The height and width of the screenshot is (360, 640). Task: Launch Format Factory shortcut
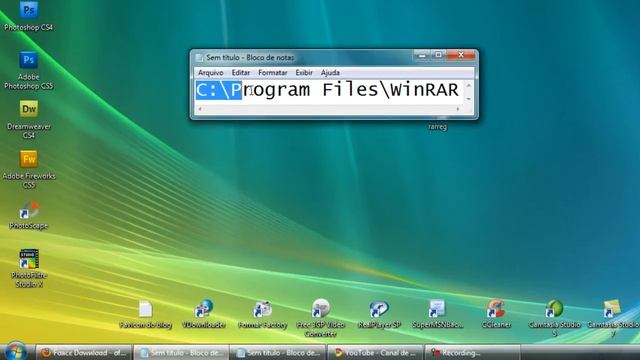pyautogui.click(x=262, y=315)
